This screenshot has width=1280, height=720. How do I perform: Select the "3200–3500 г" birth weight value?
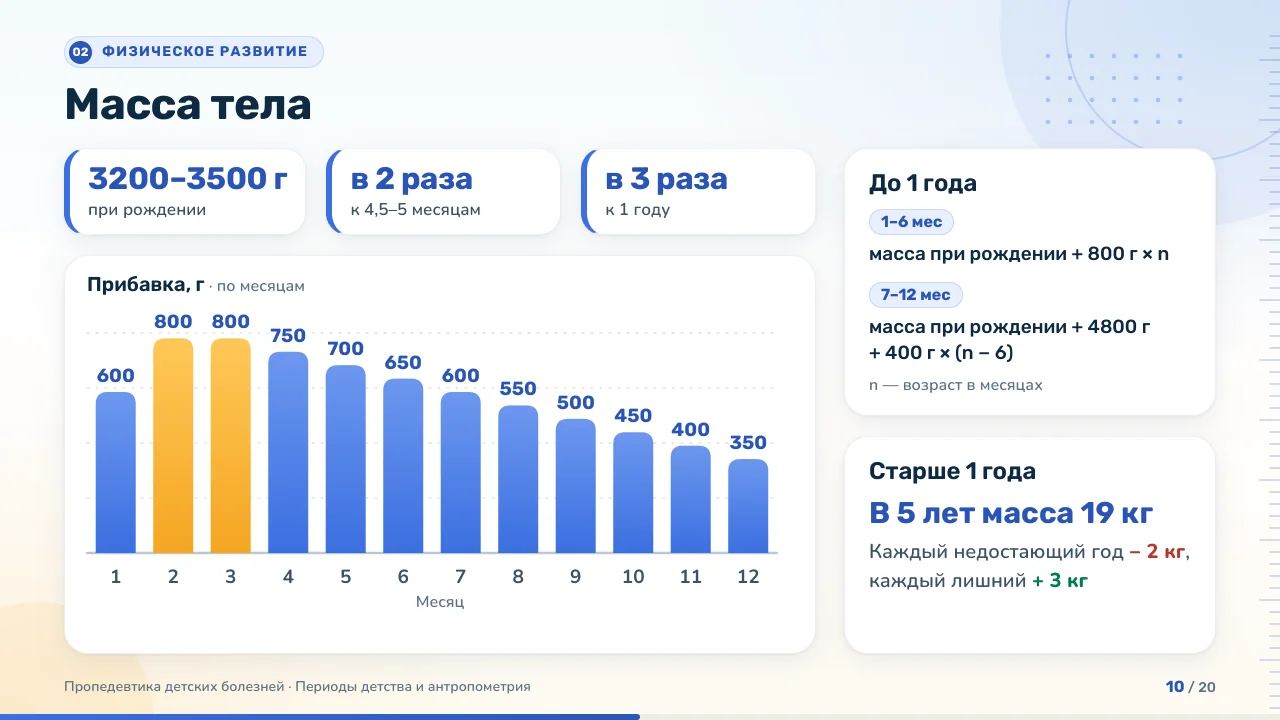188,179
